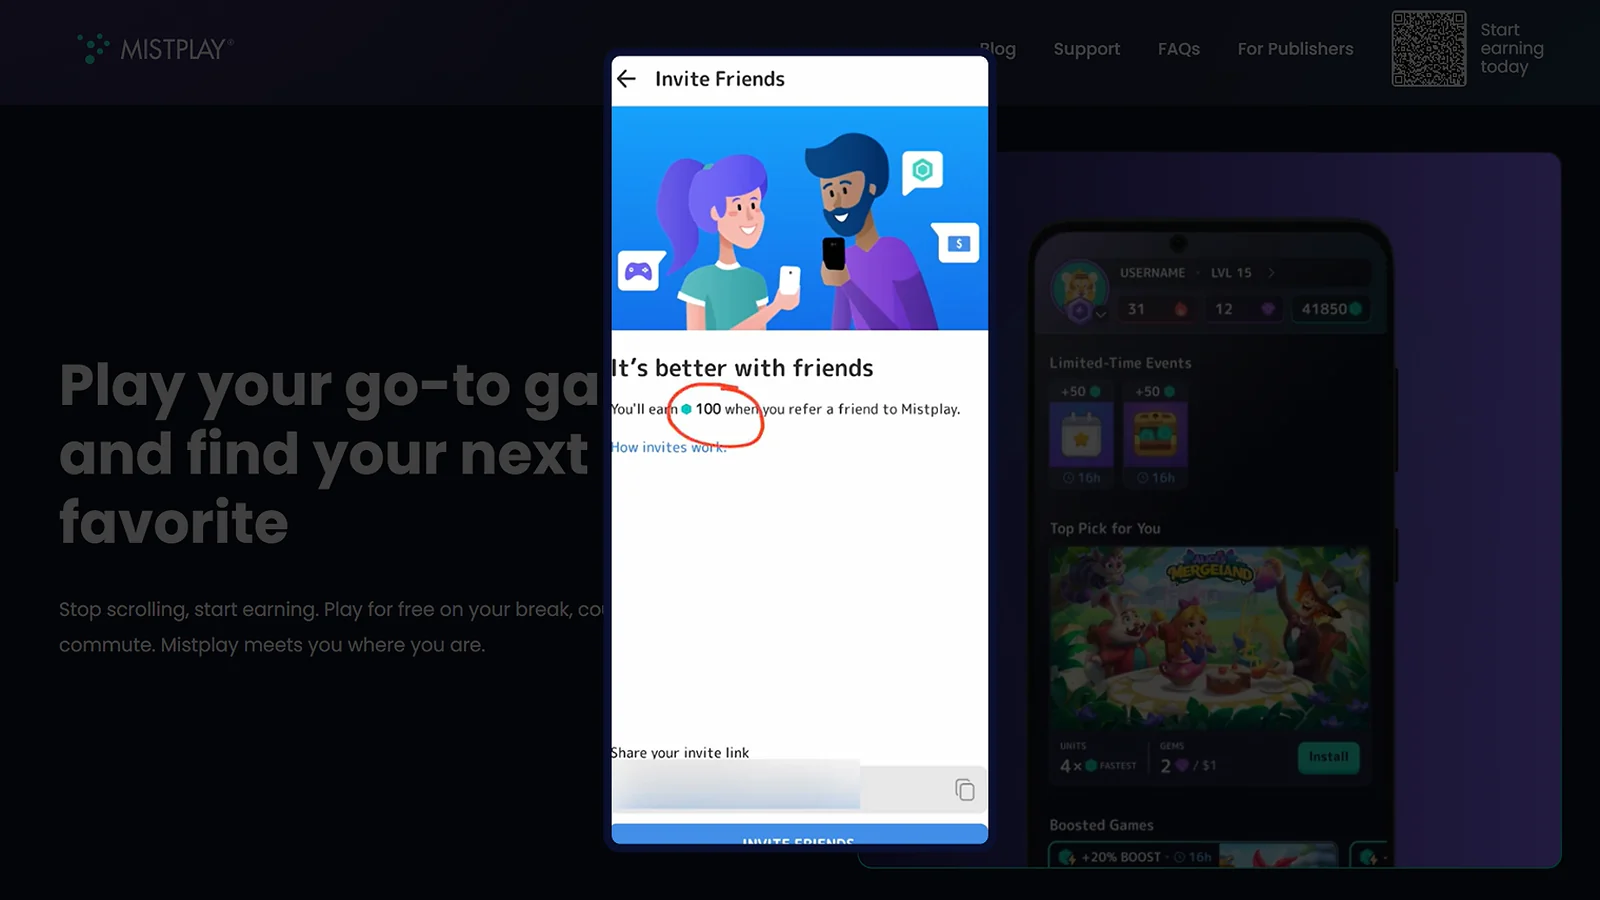Go back using the Invite Friends arrow
Viewport: 1600px width, 900px height.
tap(627, 79)
